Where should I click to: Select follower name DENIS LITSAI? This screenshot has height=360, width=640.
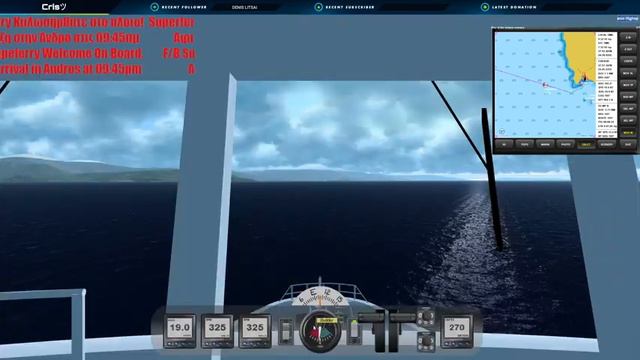point(244,7)
